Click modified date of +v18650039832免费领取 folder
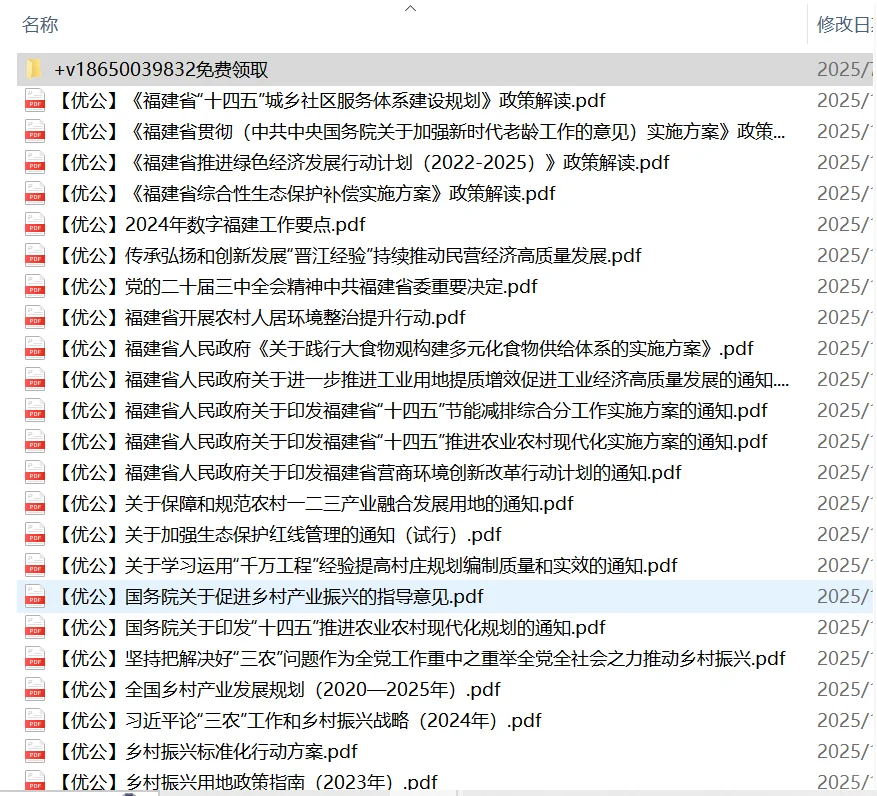The image size is (877, 796). pos(845,69)
